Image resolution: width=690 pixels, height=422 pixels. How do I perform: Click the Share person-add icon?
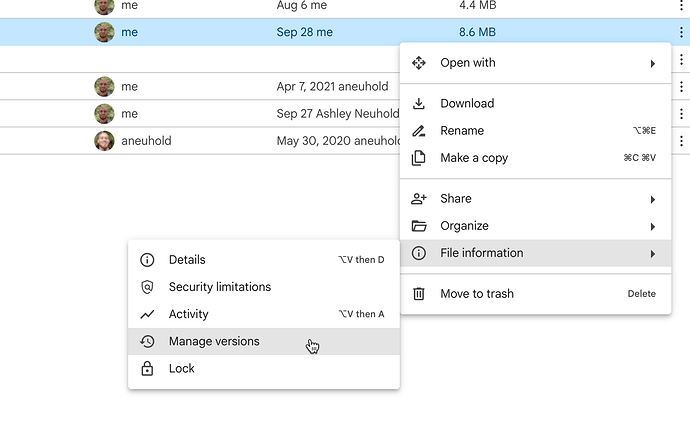pos(419,199)
